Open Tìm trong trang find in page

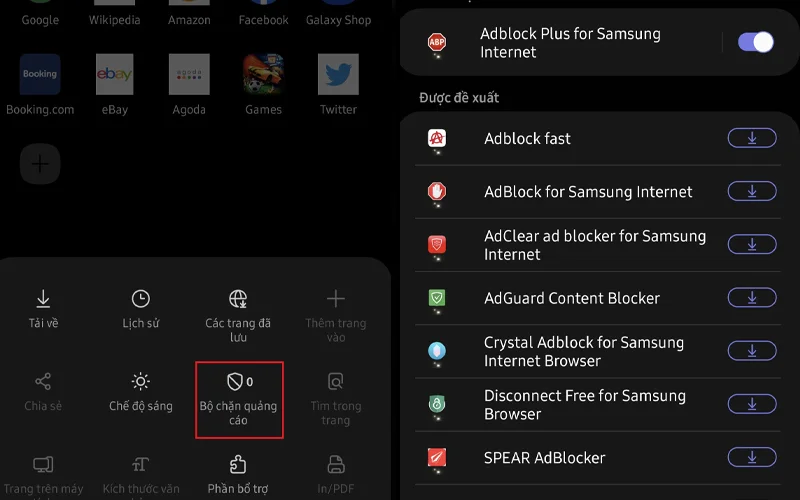336,399
